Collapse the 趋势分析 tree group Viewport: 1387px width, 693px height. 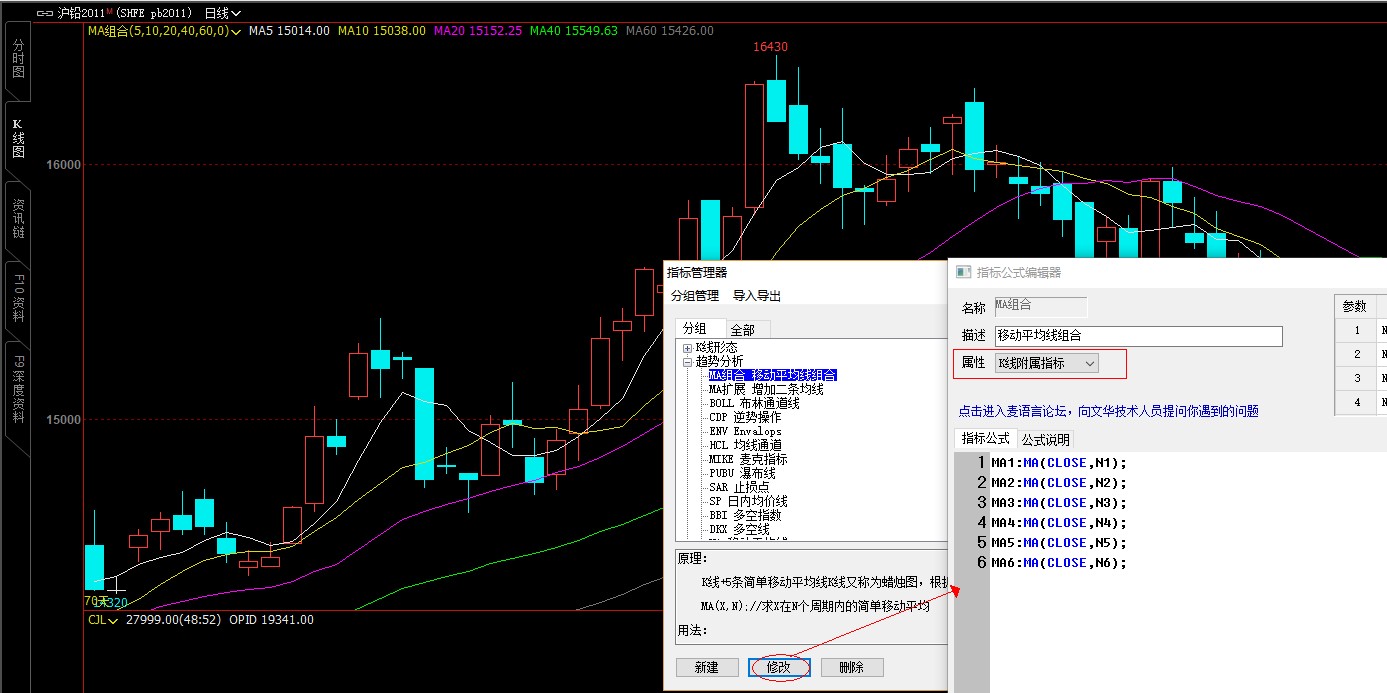click(688, 362)
